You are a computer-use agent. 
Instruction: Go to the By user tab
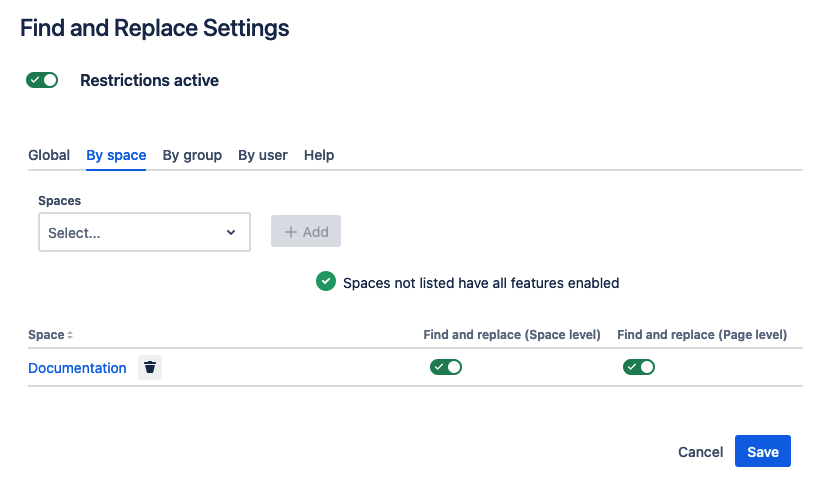click(x=263, y=155)
